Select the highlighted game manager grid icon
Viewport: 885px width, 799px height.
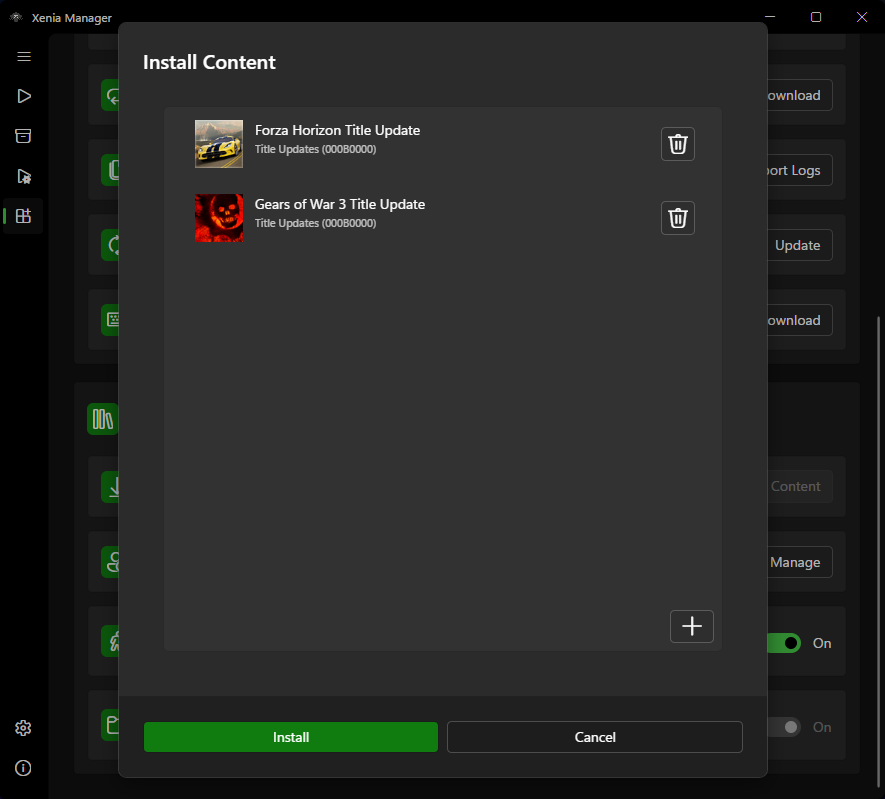[x=23, y=216]
